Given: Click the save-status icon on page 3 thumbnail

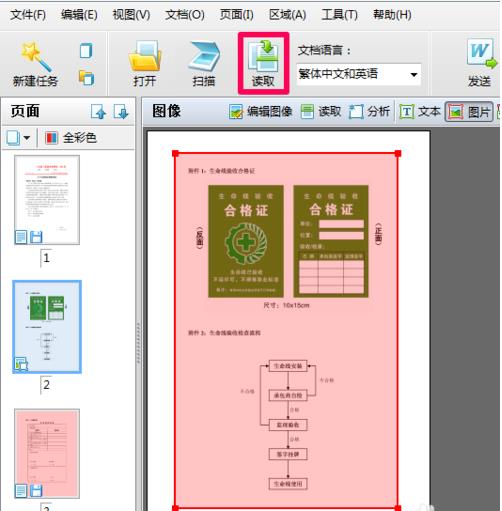Looking at the screenshot, I should pos(36,491).
